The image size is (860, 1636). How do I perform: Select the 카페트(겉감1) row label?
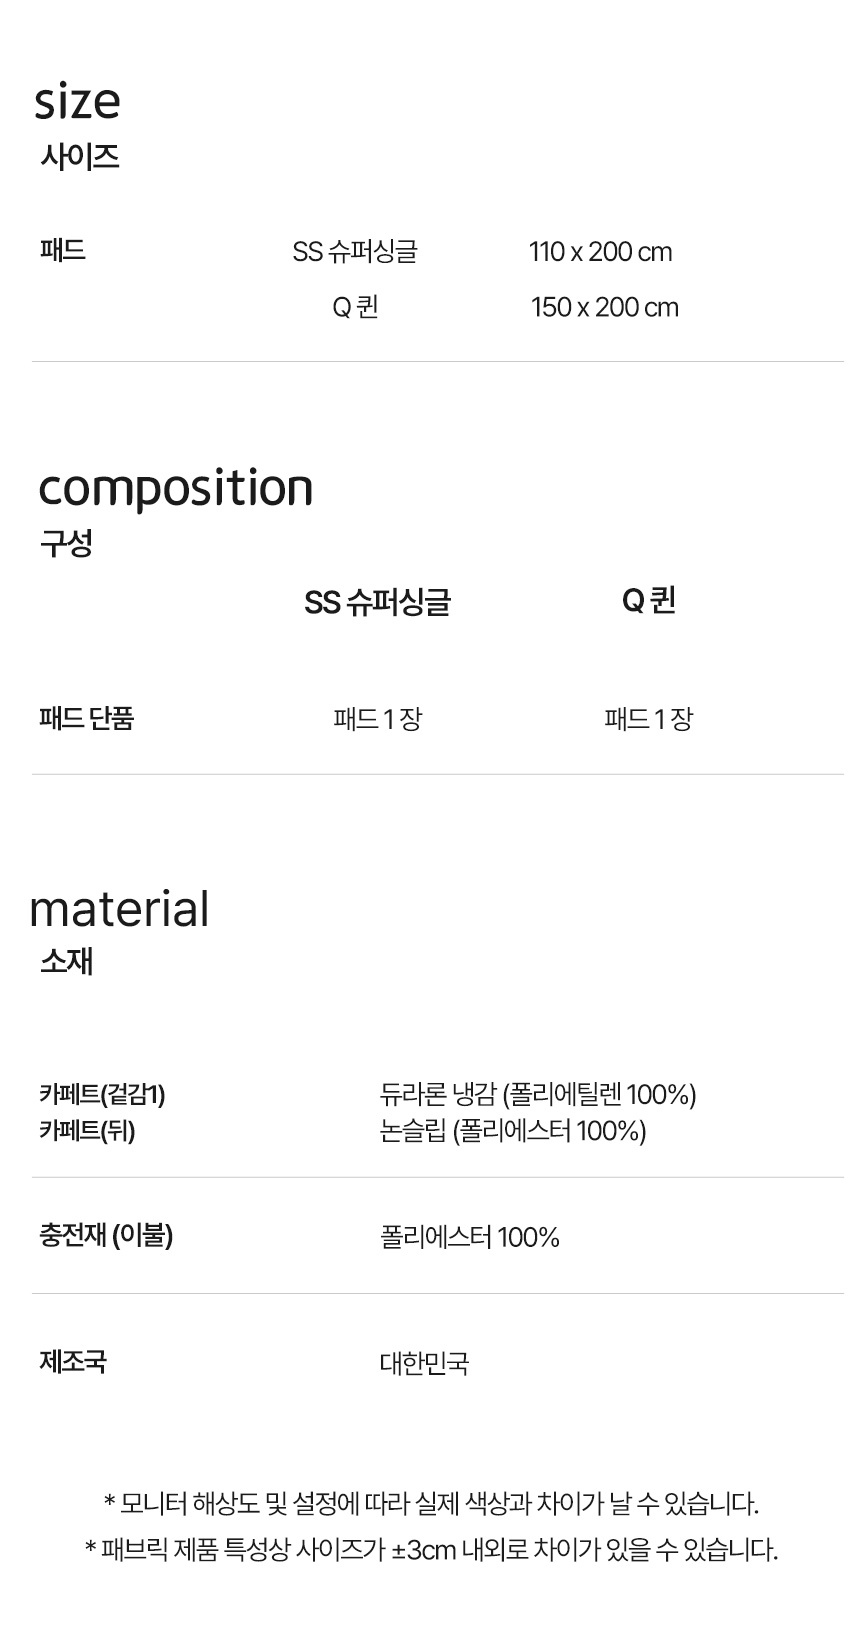pyautogui.click(x=102, y=1094)
